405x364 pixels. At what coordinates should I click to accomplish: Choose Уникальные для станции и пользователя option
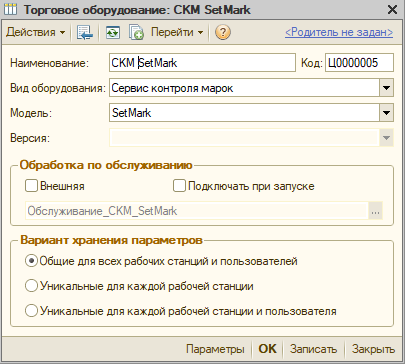point(31,311)
